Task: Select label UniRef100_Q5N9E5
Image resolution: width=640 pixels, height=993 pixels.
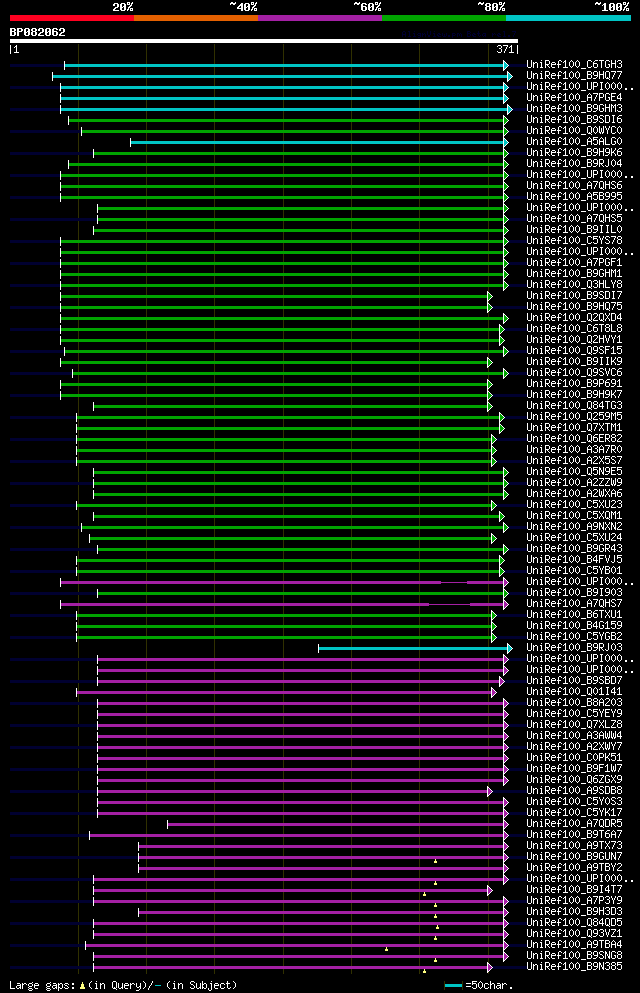Action: coord(574,472)
